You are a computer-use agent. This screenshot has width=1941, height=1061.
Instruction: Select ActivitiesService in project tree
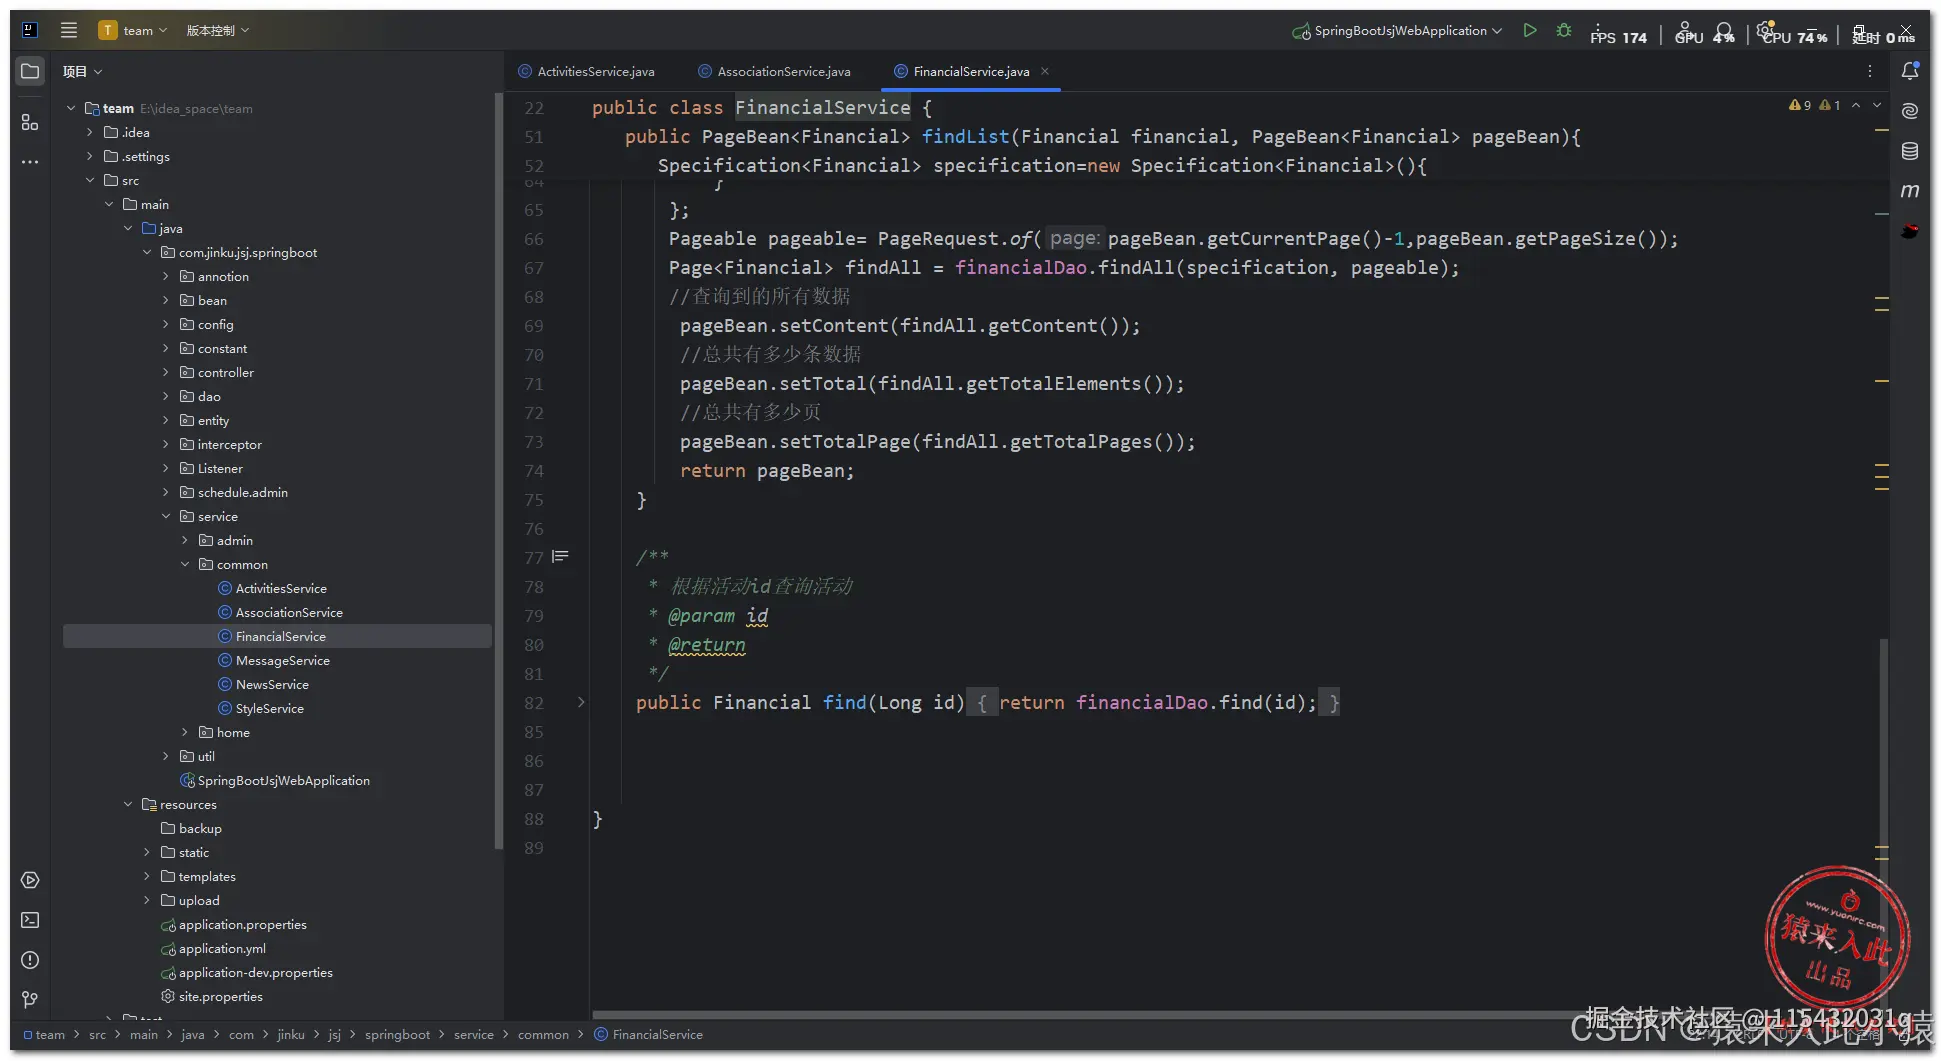pyautogui.click(x=281, y=588)
